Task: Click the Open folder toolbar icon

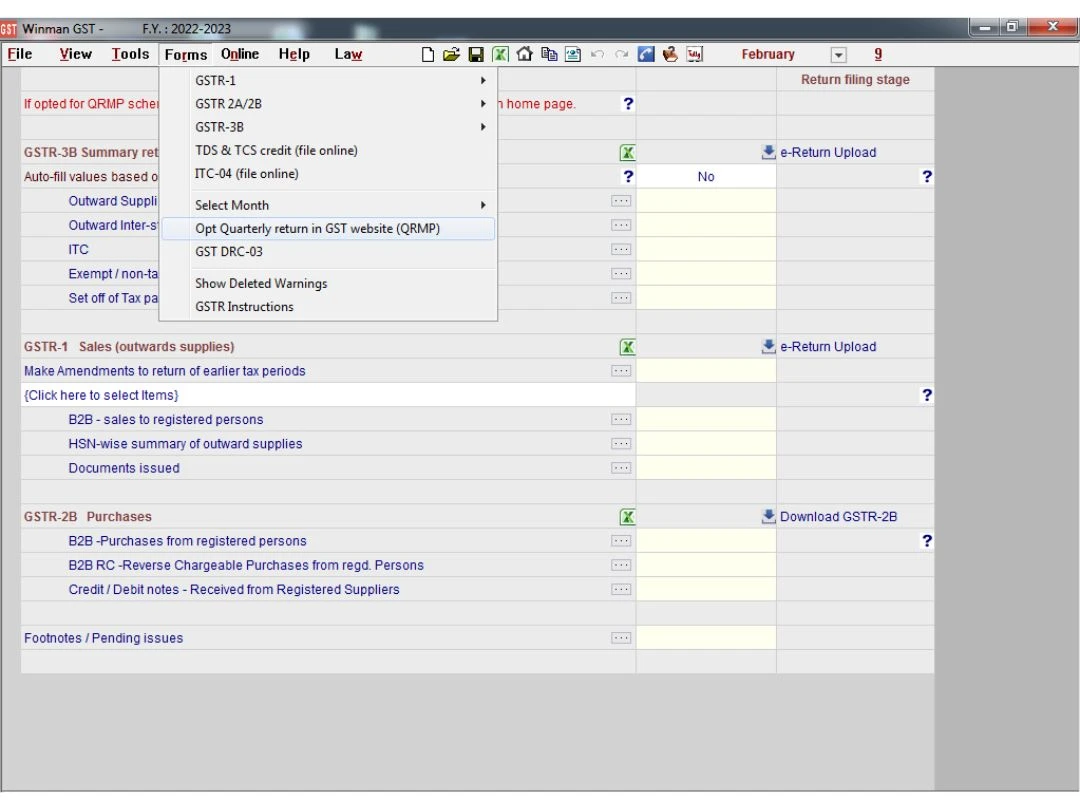Action: (x=451, y=55)
